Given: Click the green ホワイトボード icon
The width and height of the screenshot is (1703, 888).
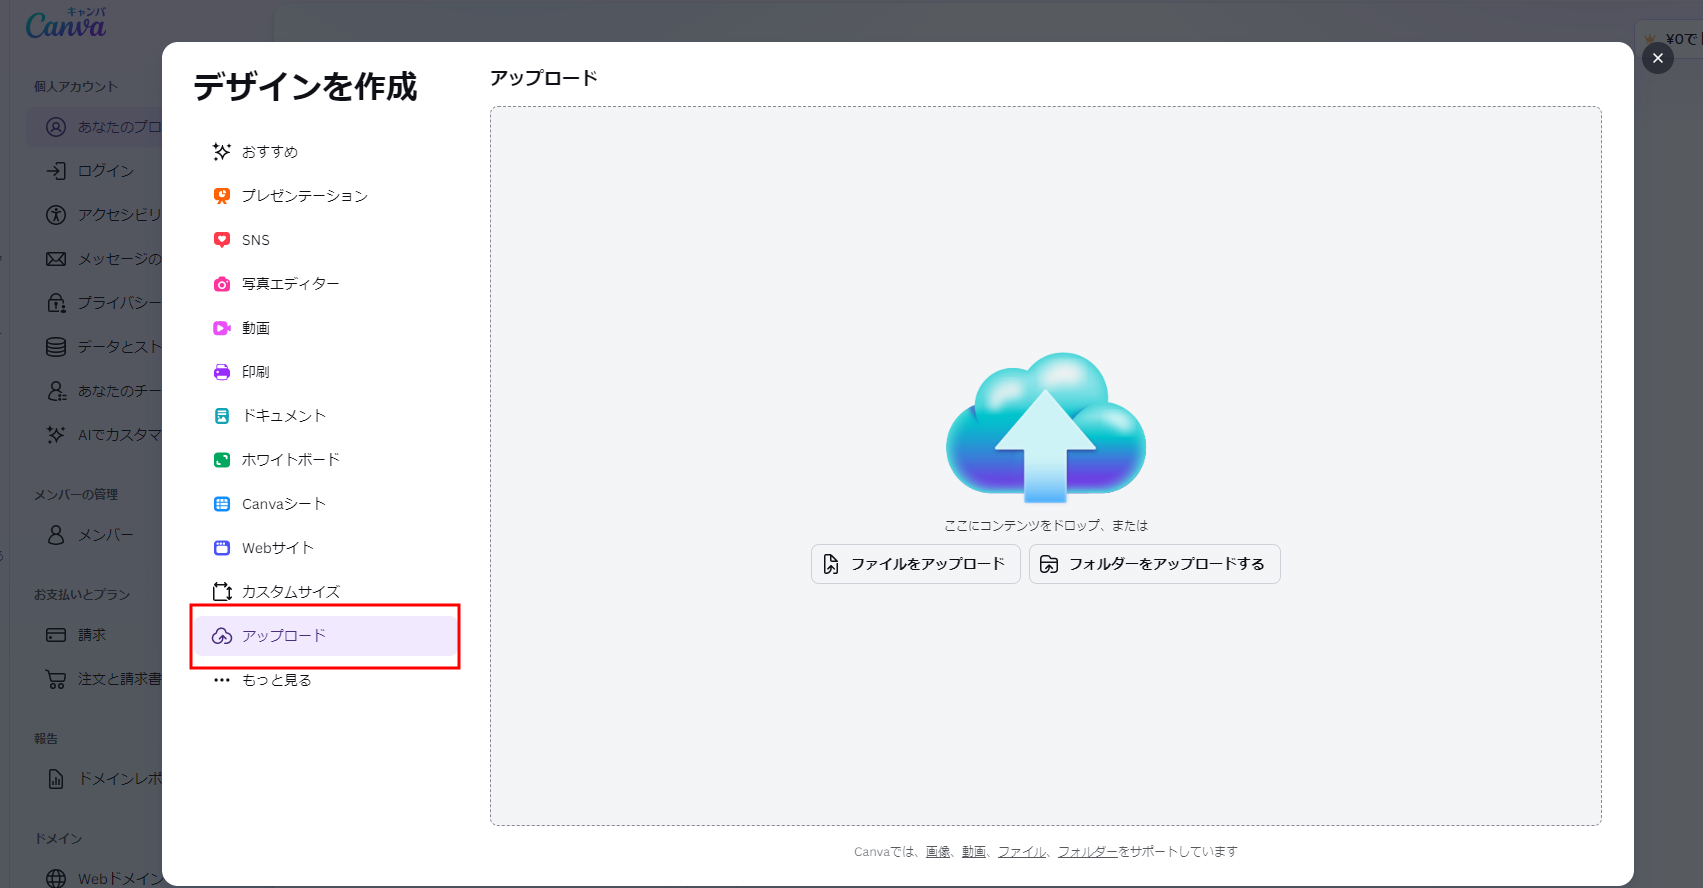Looking at the screenshot, I should pyautogui.click(x=222, y=460).
